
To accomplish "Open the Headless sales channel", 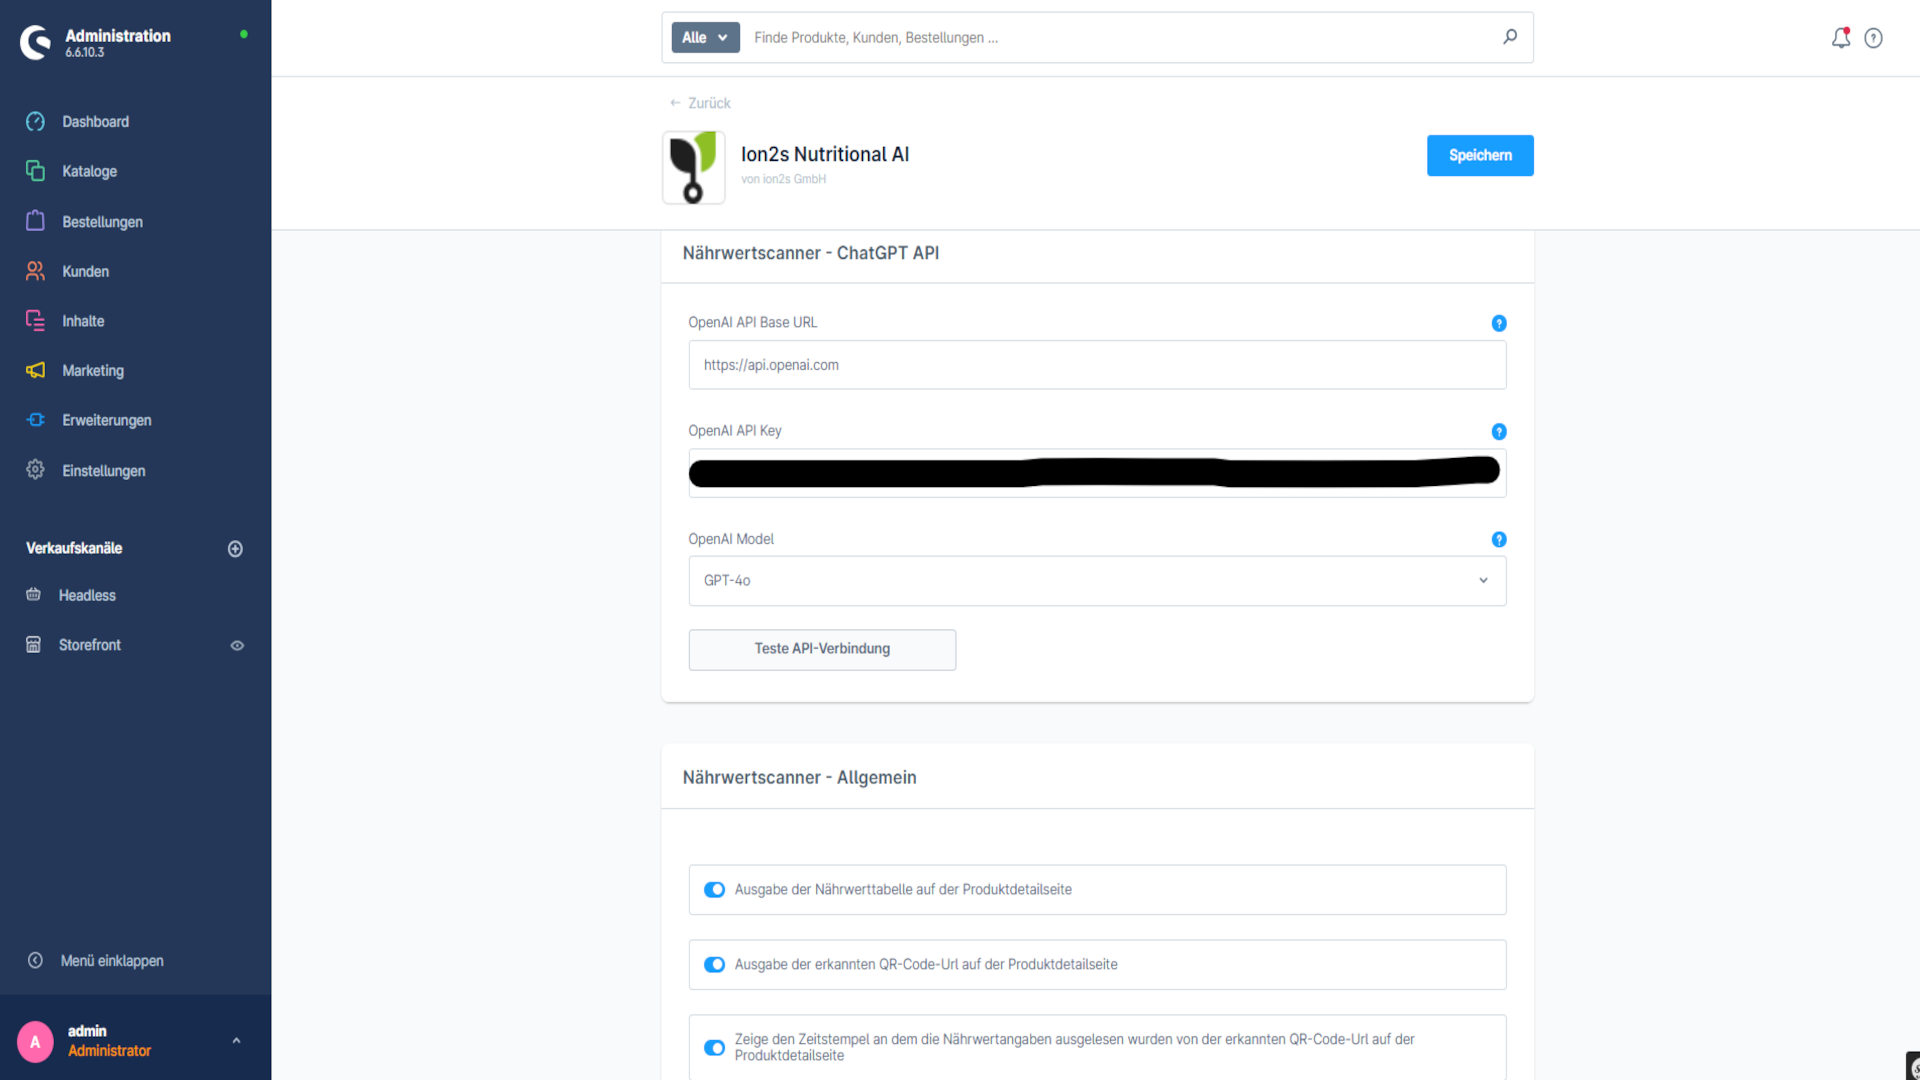I will coord(87,595).
